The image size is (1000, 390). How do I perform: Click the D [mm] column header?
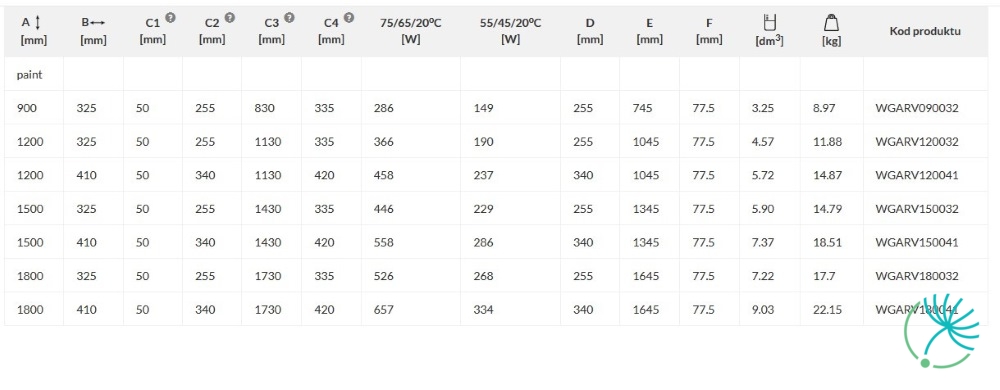pyautogui.click(x=590, y=31)
